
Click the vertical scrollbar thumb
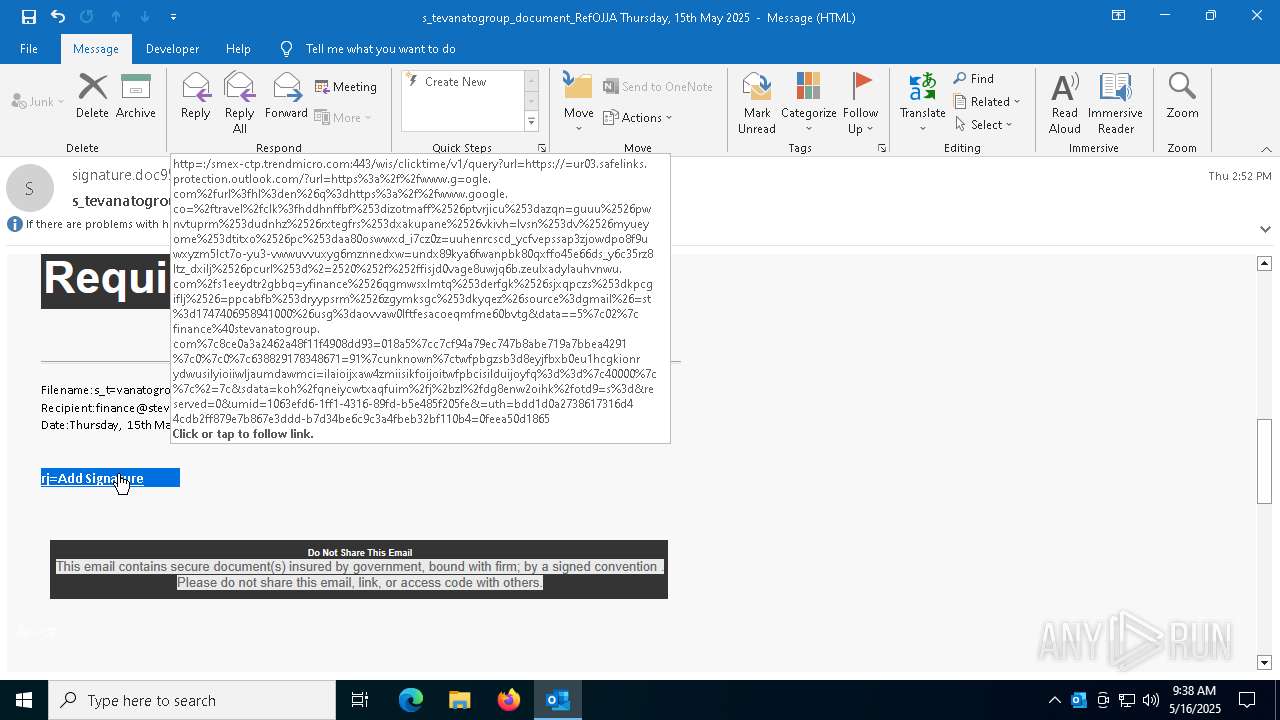point(1264,461)
